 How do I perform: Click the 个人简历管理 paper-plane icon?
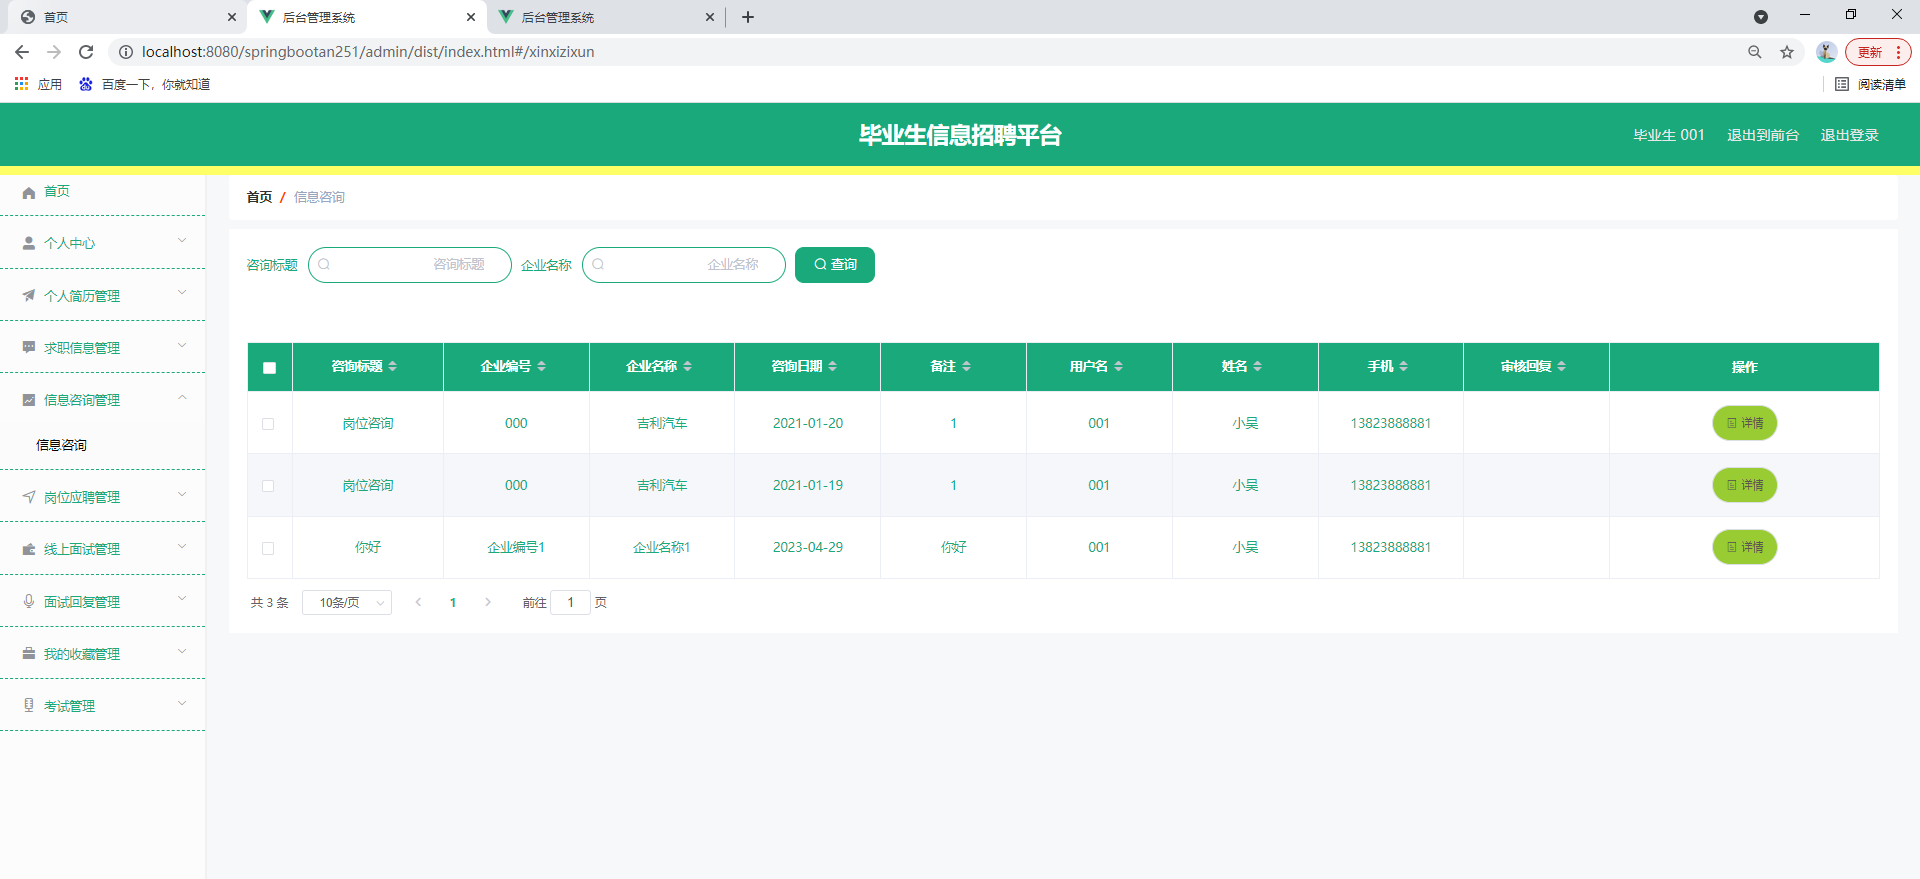point(29,296)
